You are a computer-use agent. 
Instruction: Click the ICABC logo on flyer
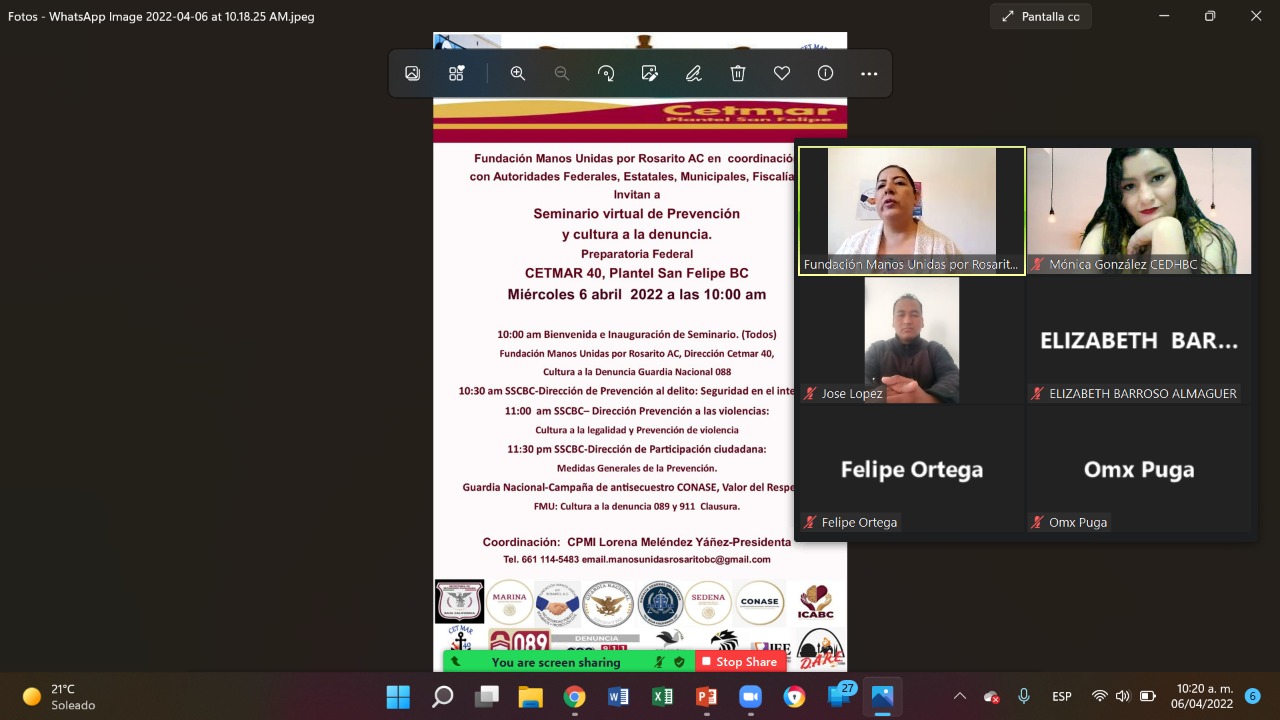click(x=816, y=602)
